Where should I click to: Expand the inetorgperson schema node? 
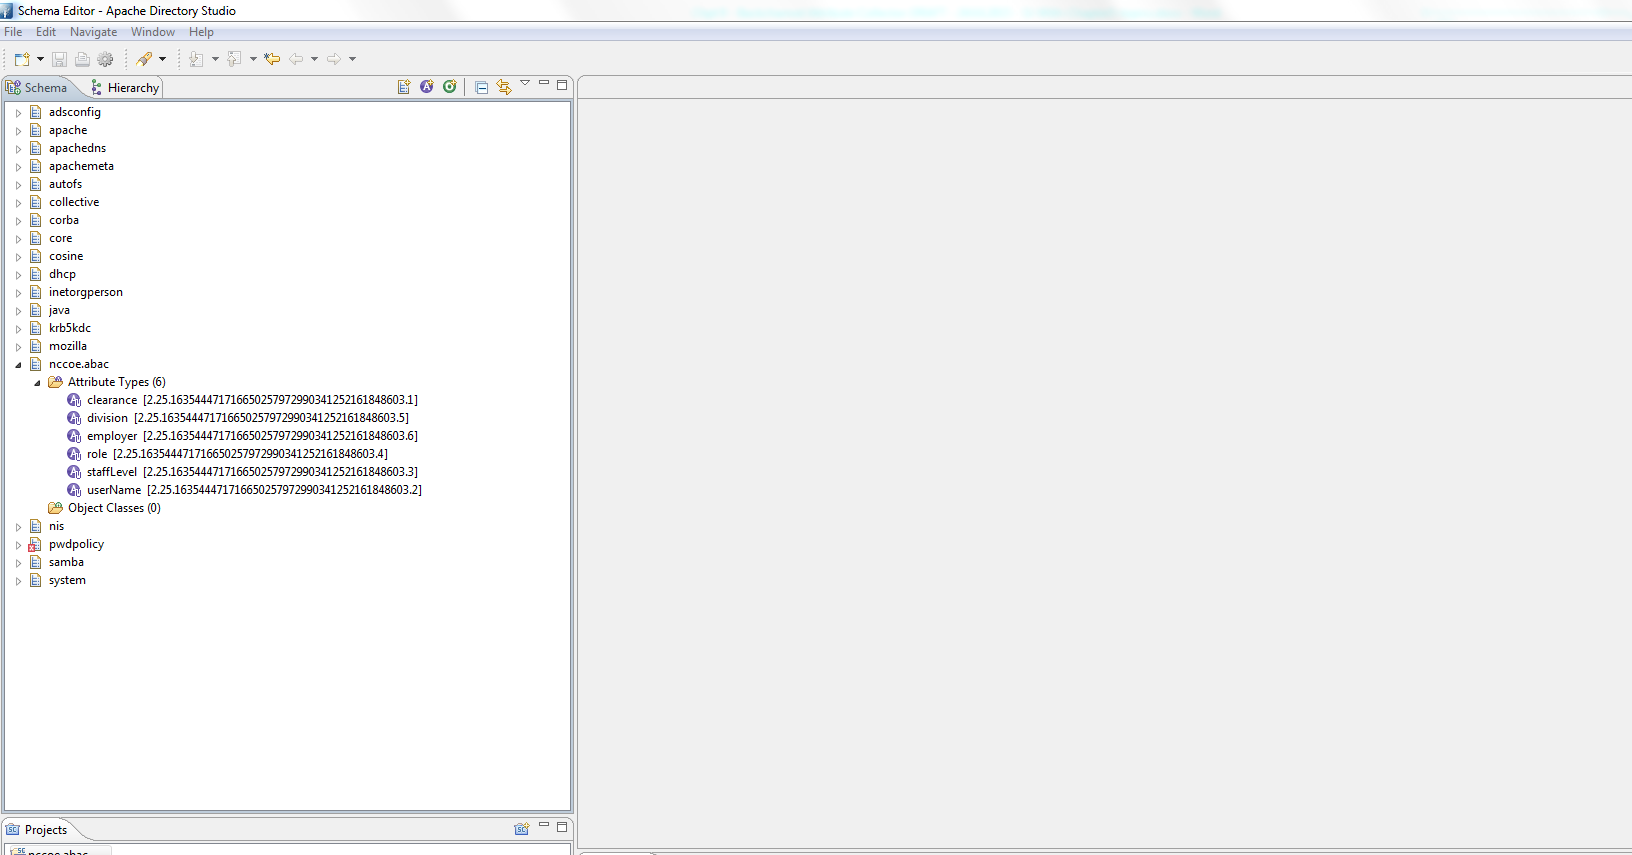(18, 293)
